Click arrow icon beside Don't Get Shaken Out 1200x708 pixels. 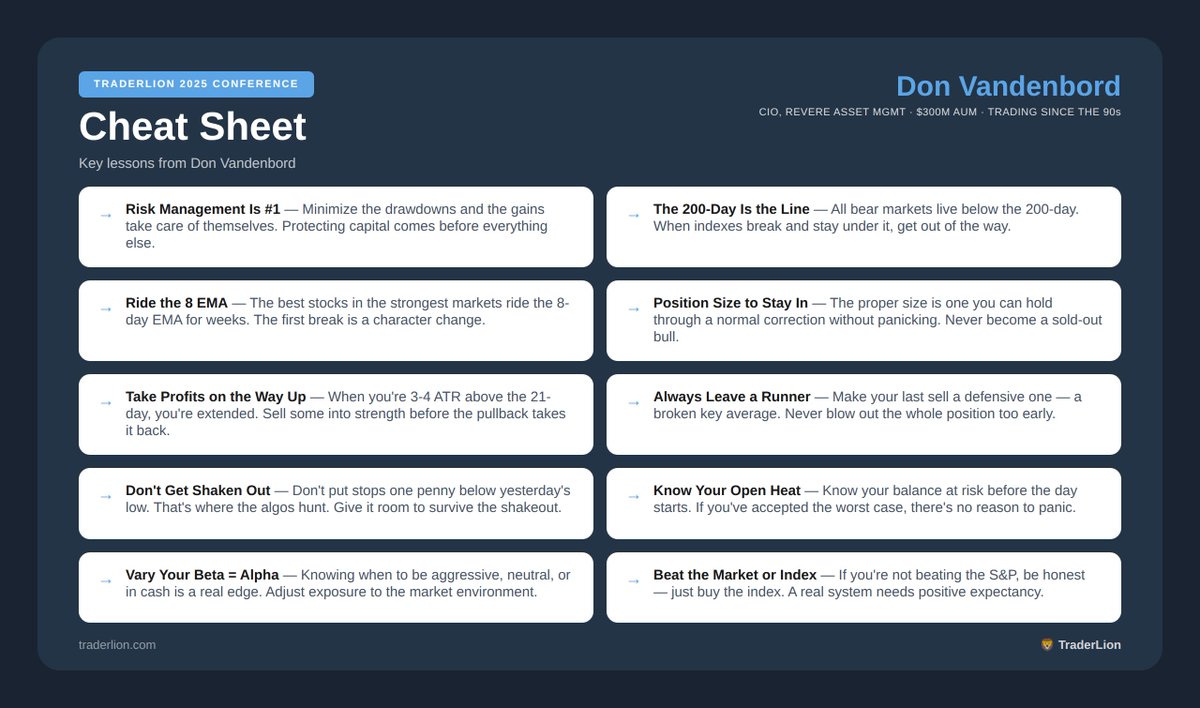(105, 497)
